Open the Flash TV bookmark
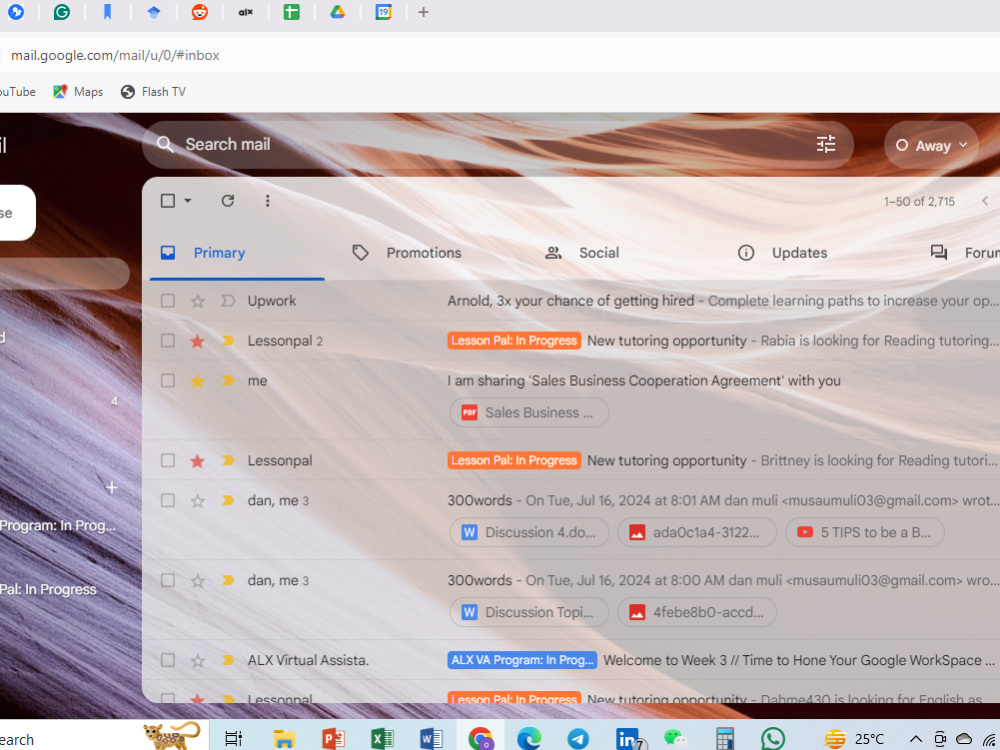1000x750 pixels. [153, 92]
